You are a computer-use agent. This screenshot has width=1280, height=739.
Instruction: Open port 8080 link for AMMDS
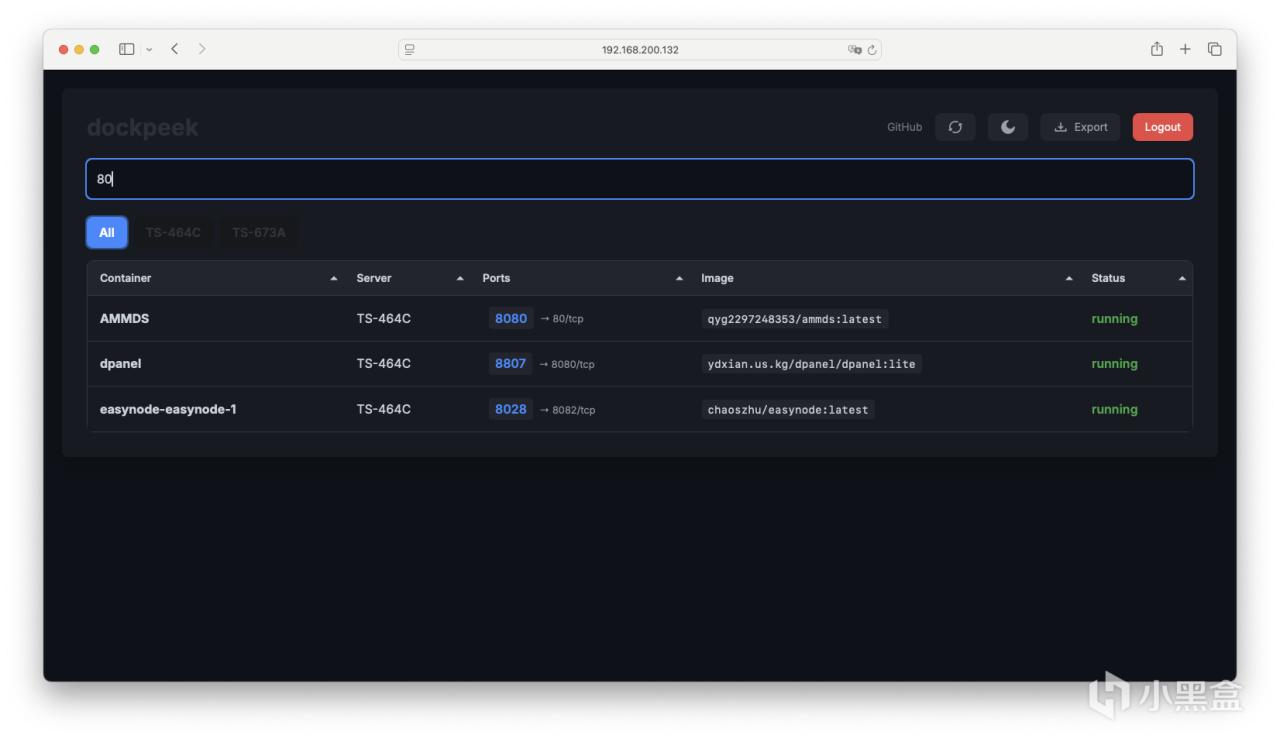tap(511, 319)
